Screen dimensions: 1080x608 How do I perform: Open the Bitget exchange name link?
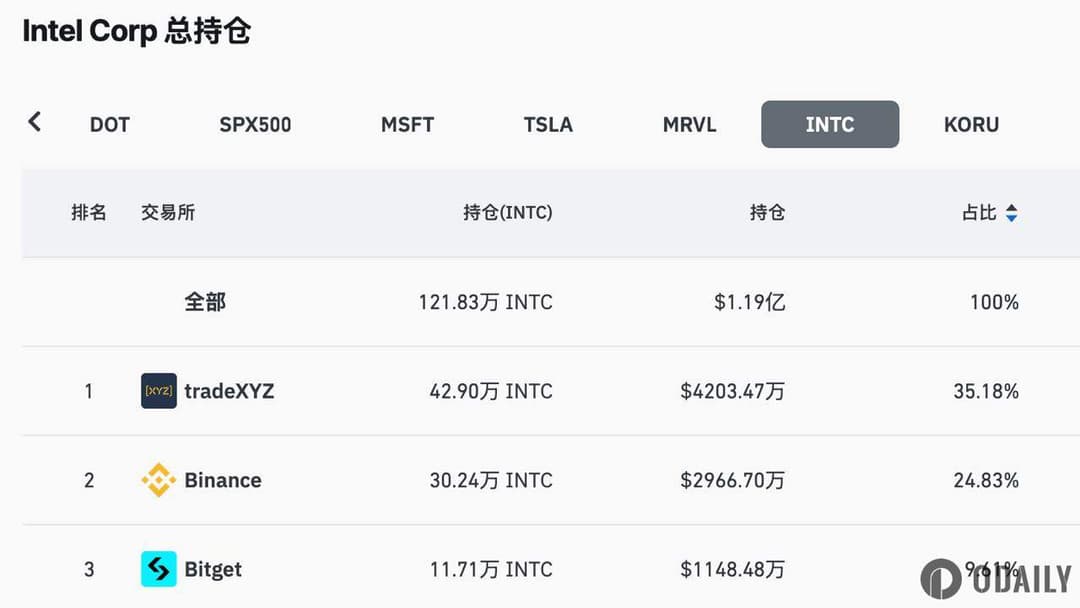point(213,569)
